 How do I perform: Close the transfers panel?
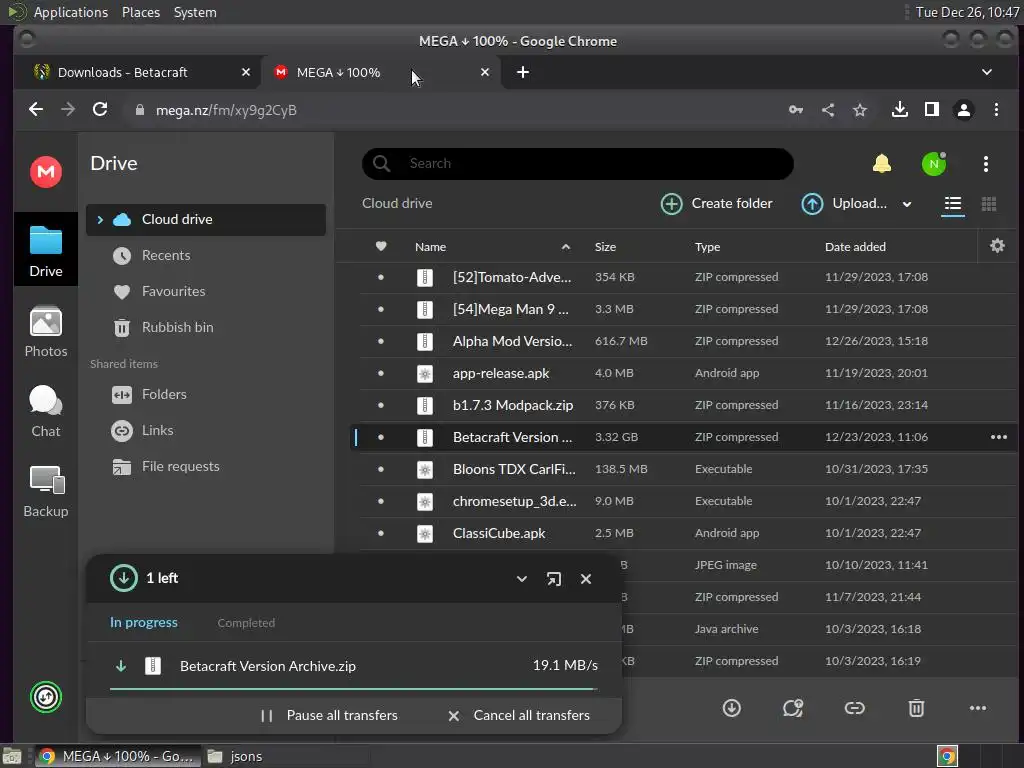(586, 579)
